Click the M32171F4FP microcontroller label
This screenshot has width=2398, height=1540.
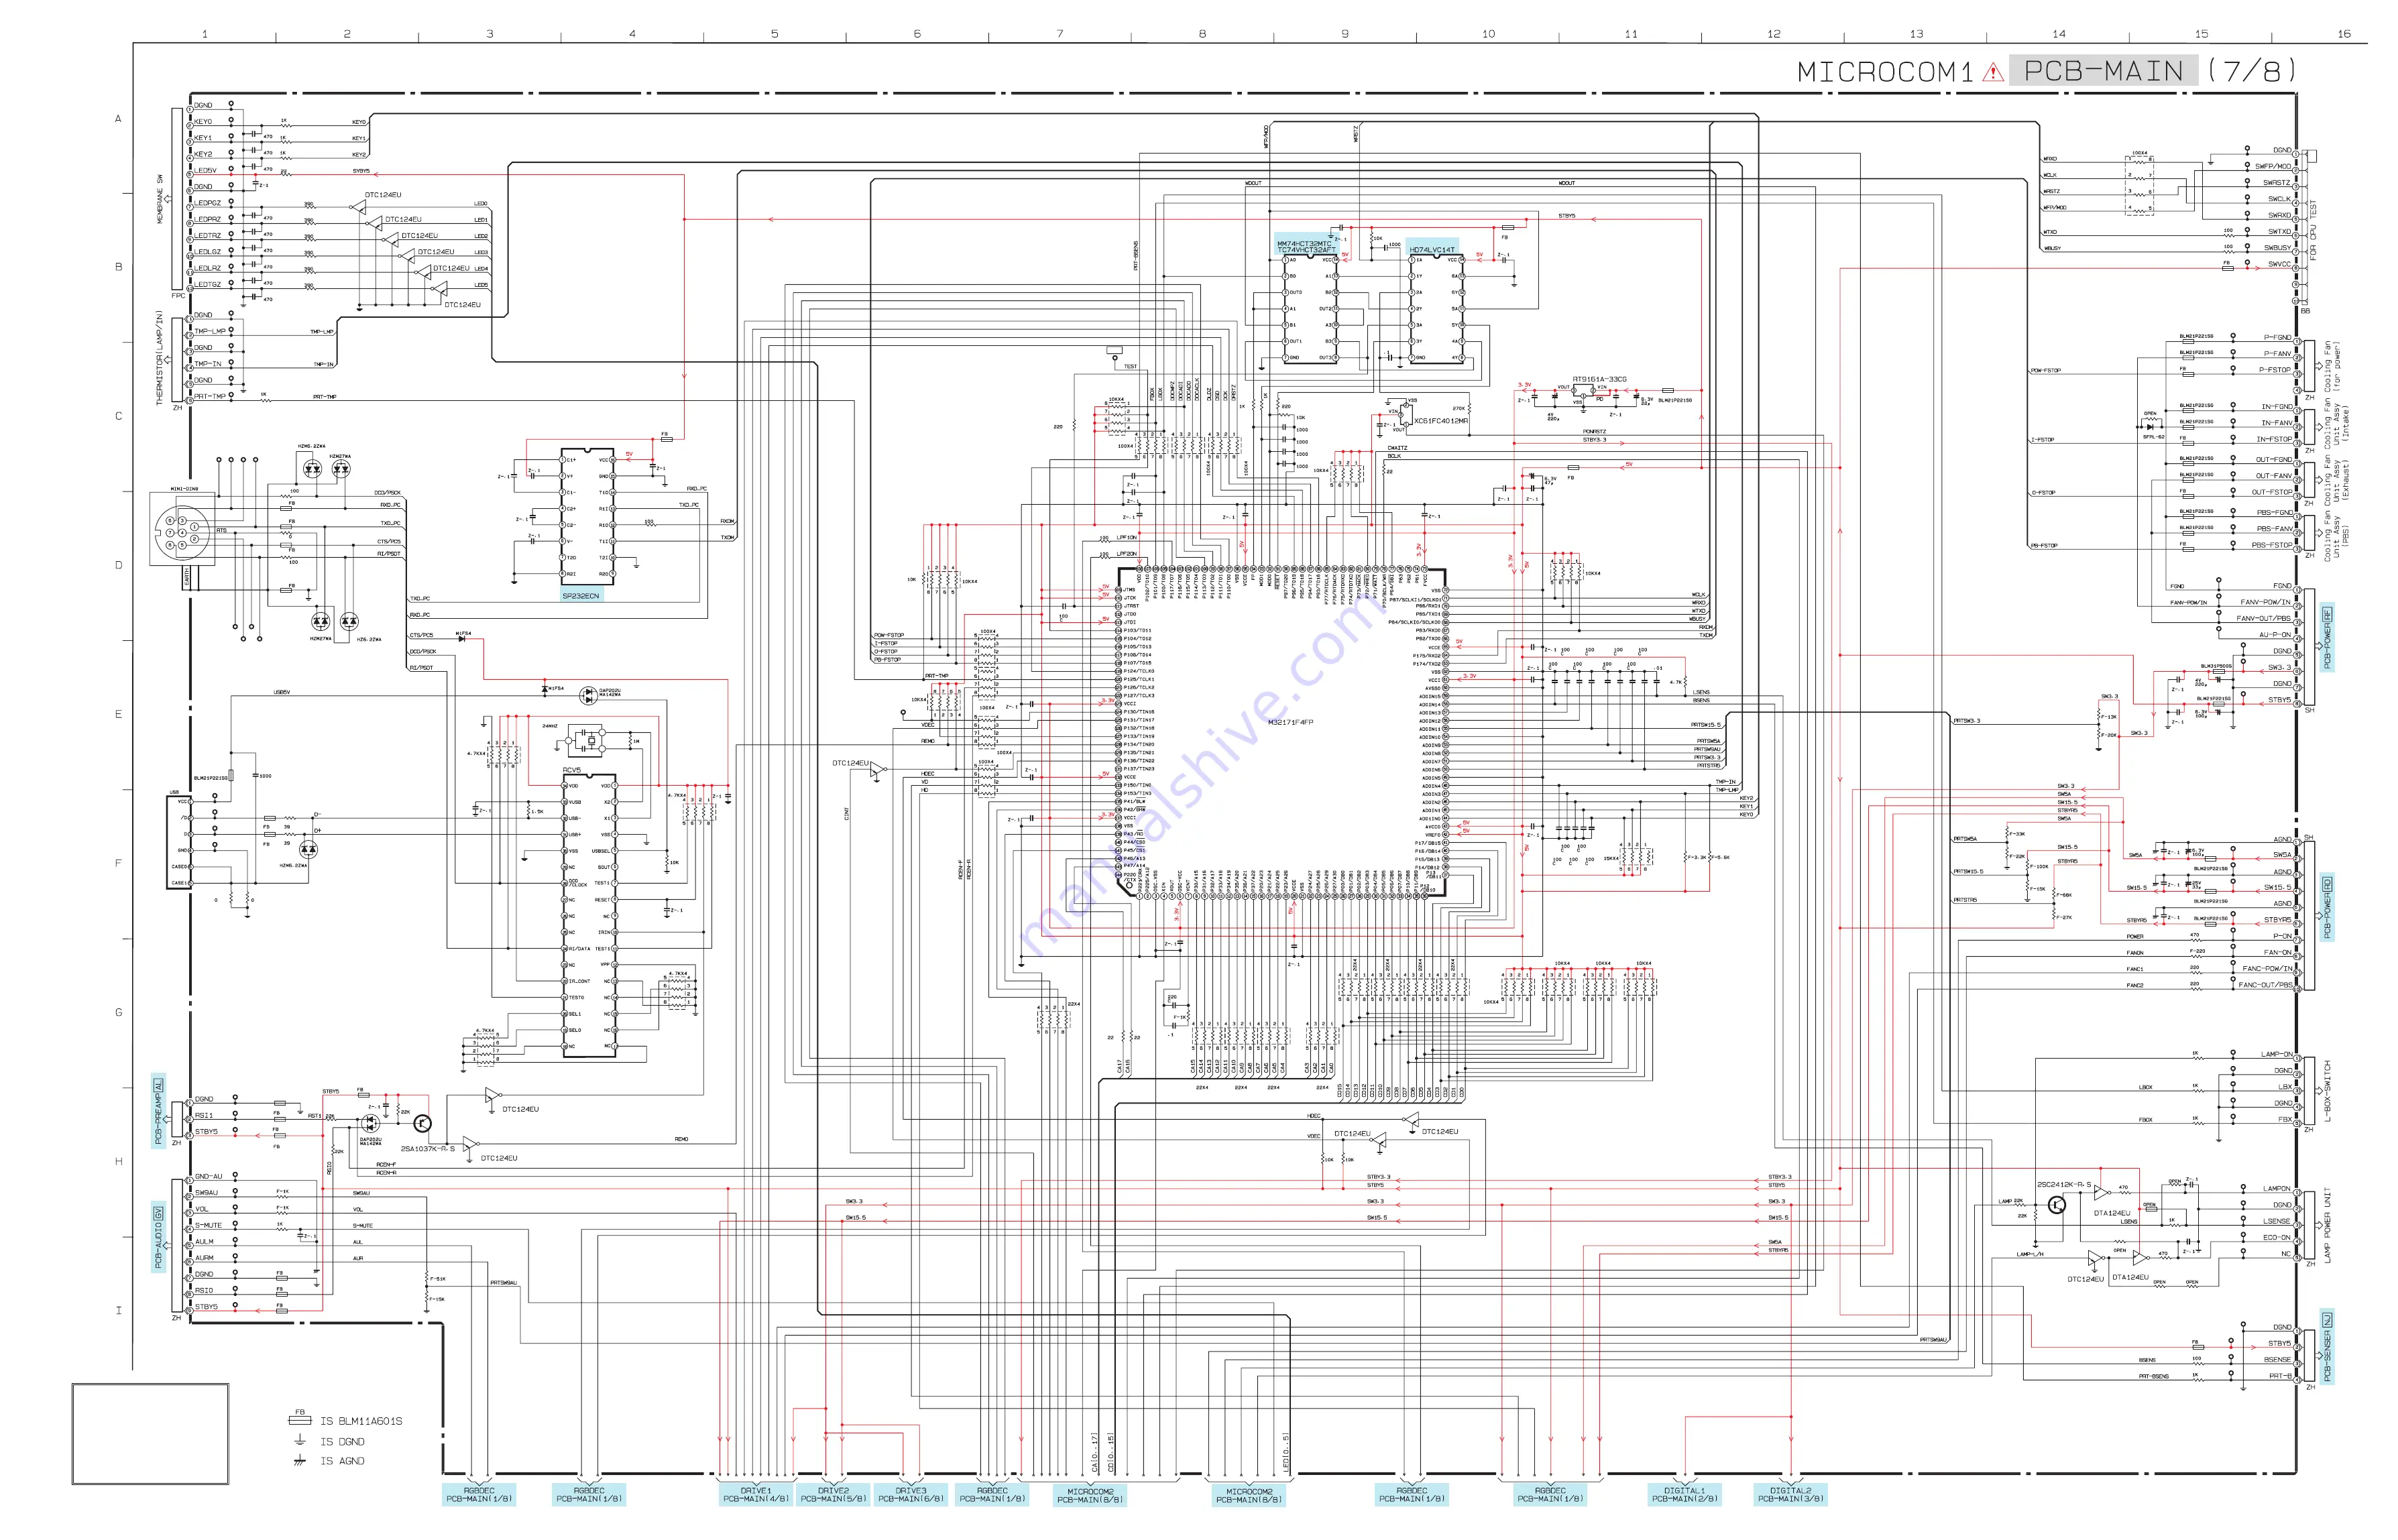pyautogui.click(x=1290, y=722)
